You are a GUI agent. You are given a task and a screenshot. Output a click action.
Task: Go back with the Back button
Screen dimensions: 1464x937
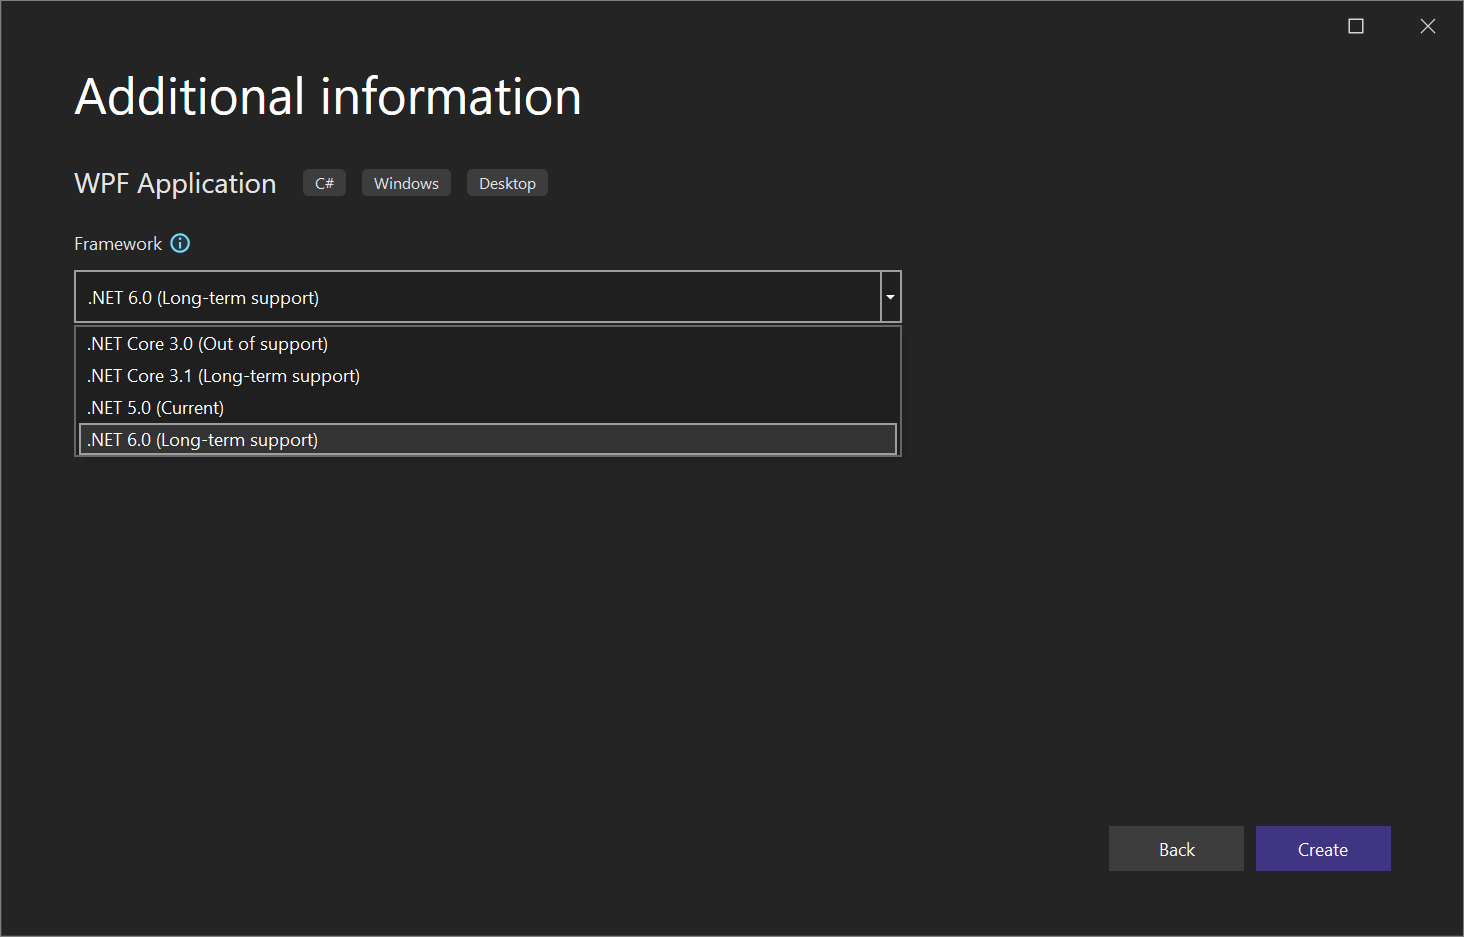click(x=1176, y=849)
